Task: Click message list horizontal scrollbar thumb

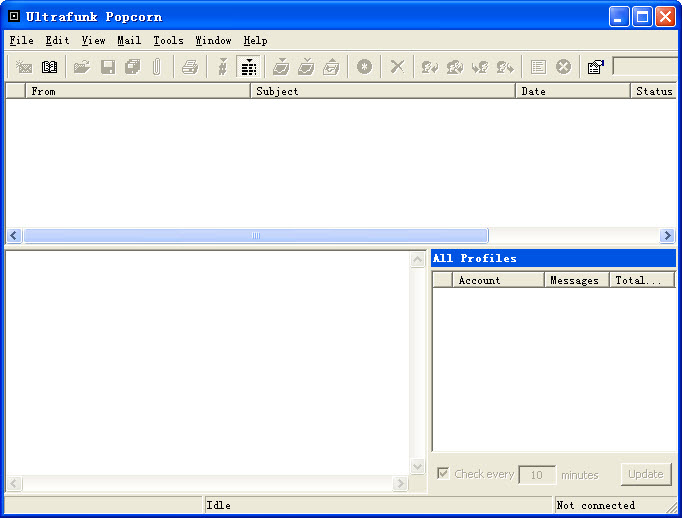Action: click(x=256, y=235)
